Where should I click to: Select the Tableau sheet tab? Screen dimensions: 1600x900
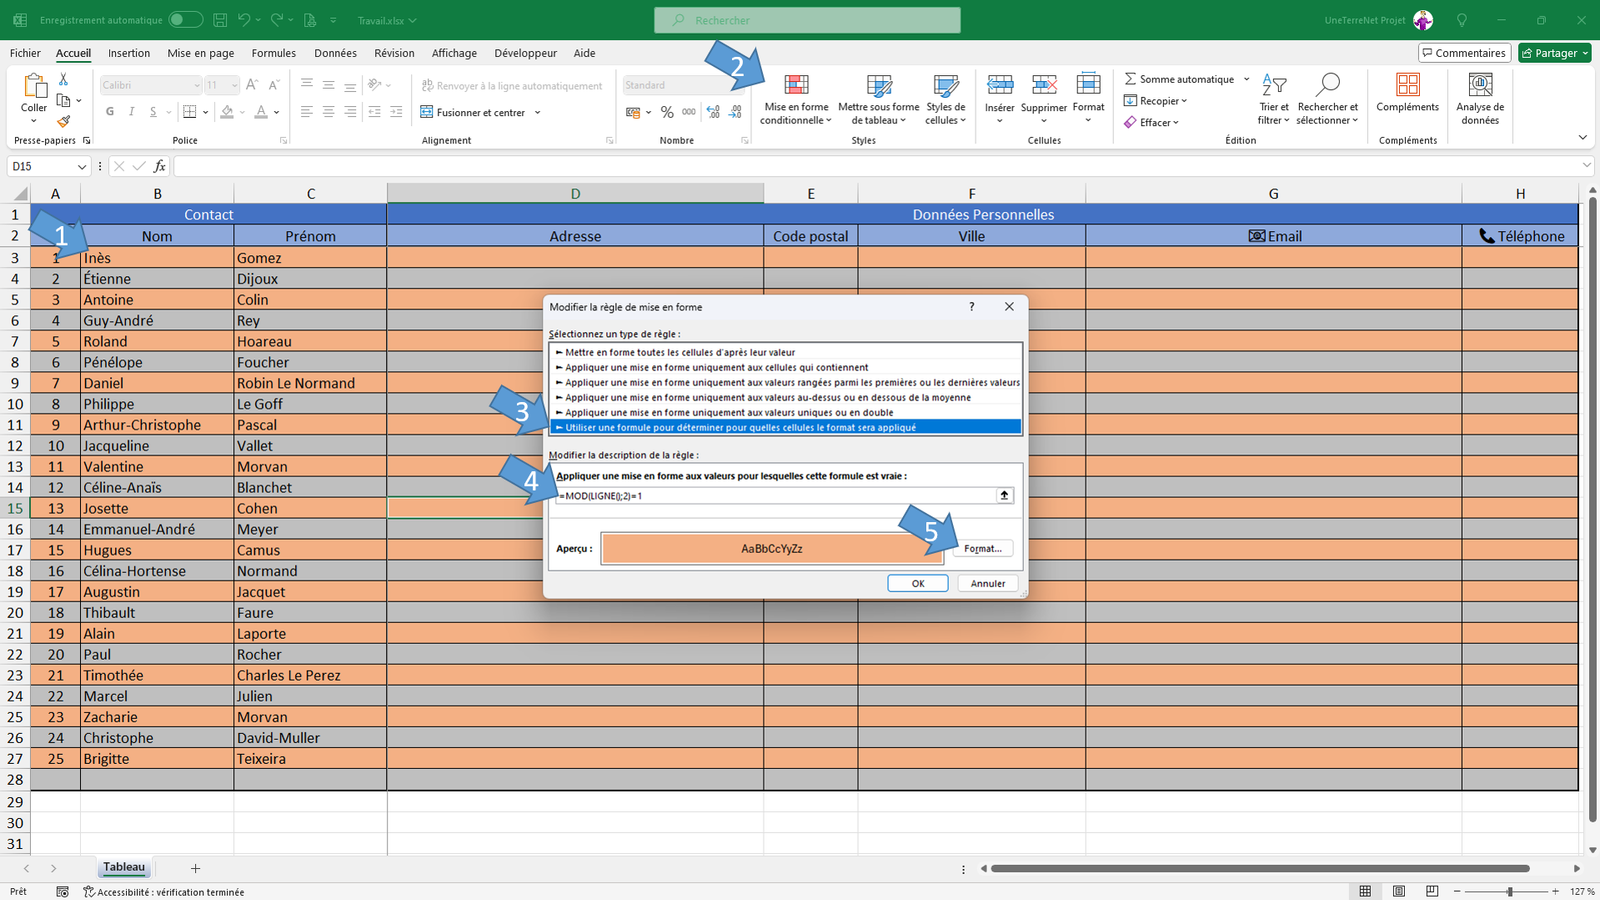coord(124,867)
